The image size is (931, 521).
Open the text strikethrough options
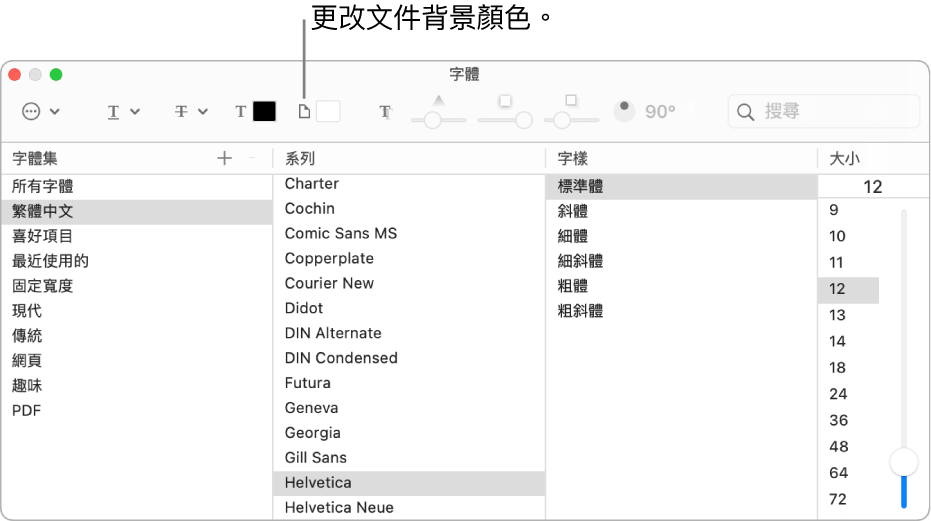coord(191,111)
